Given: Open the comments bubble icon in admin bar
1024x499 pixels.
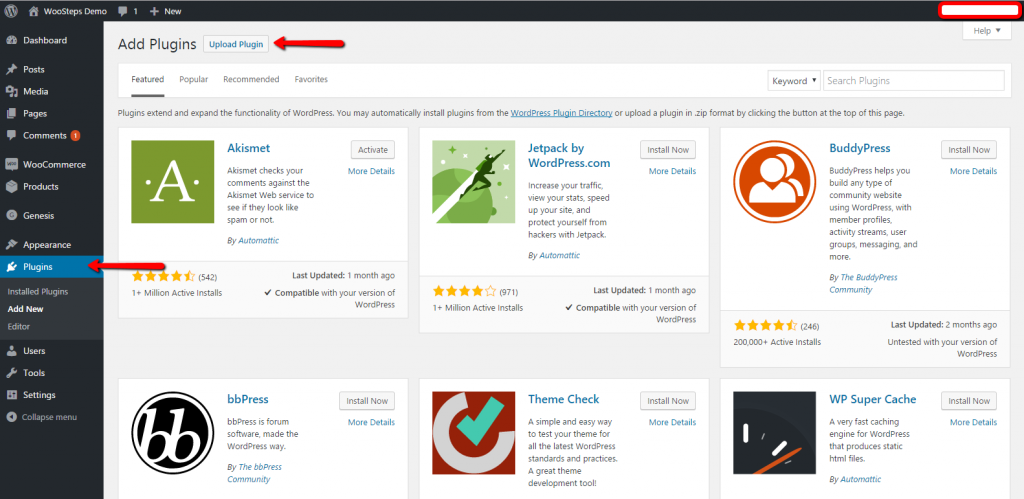Looking at the screenshot, I should tap(122, 11).
